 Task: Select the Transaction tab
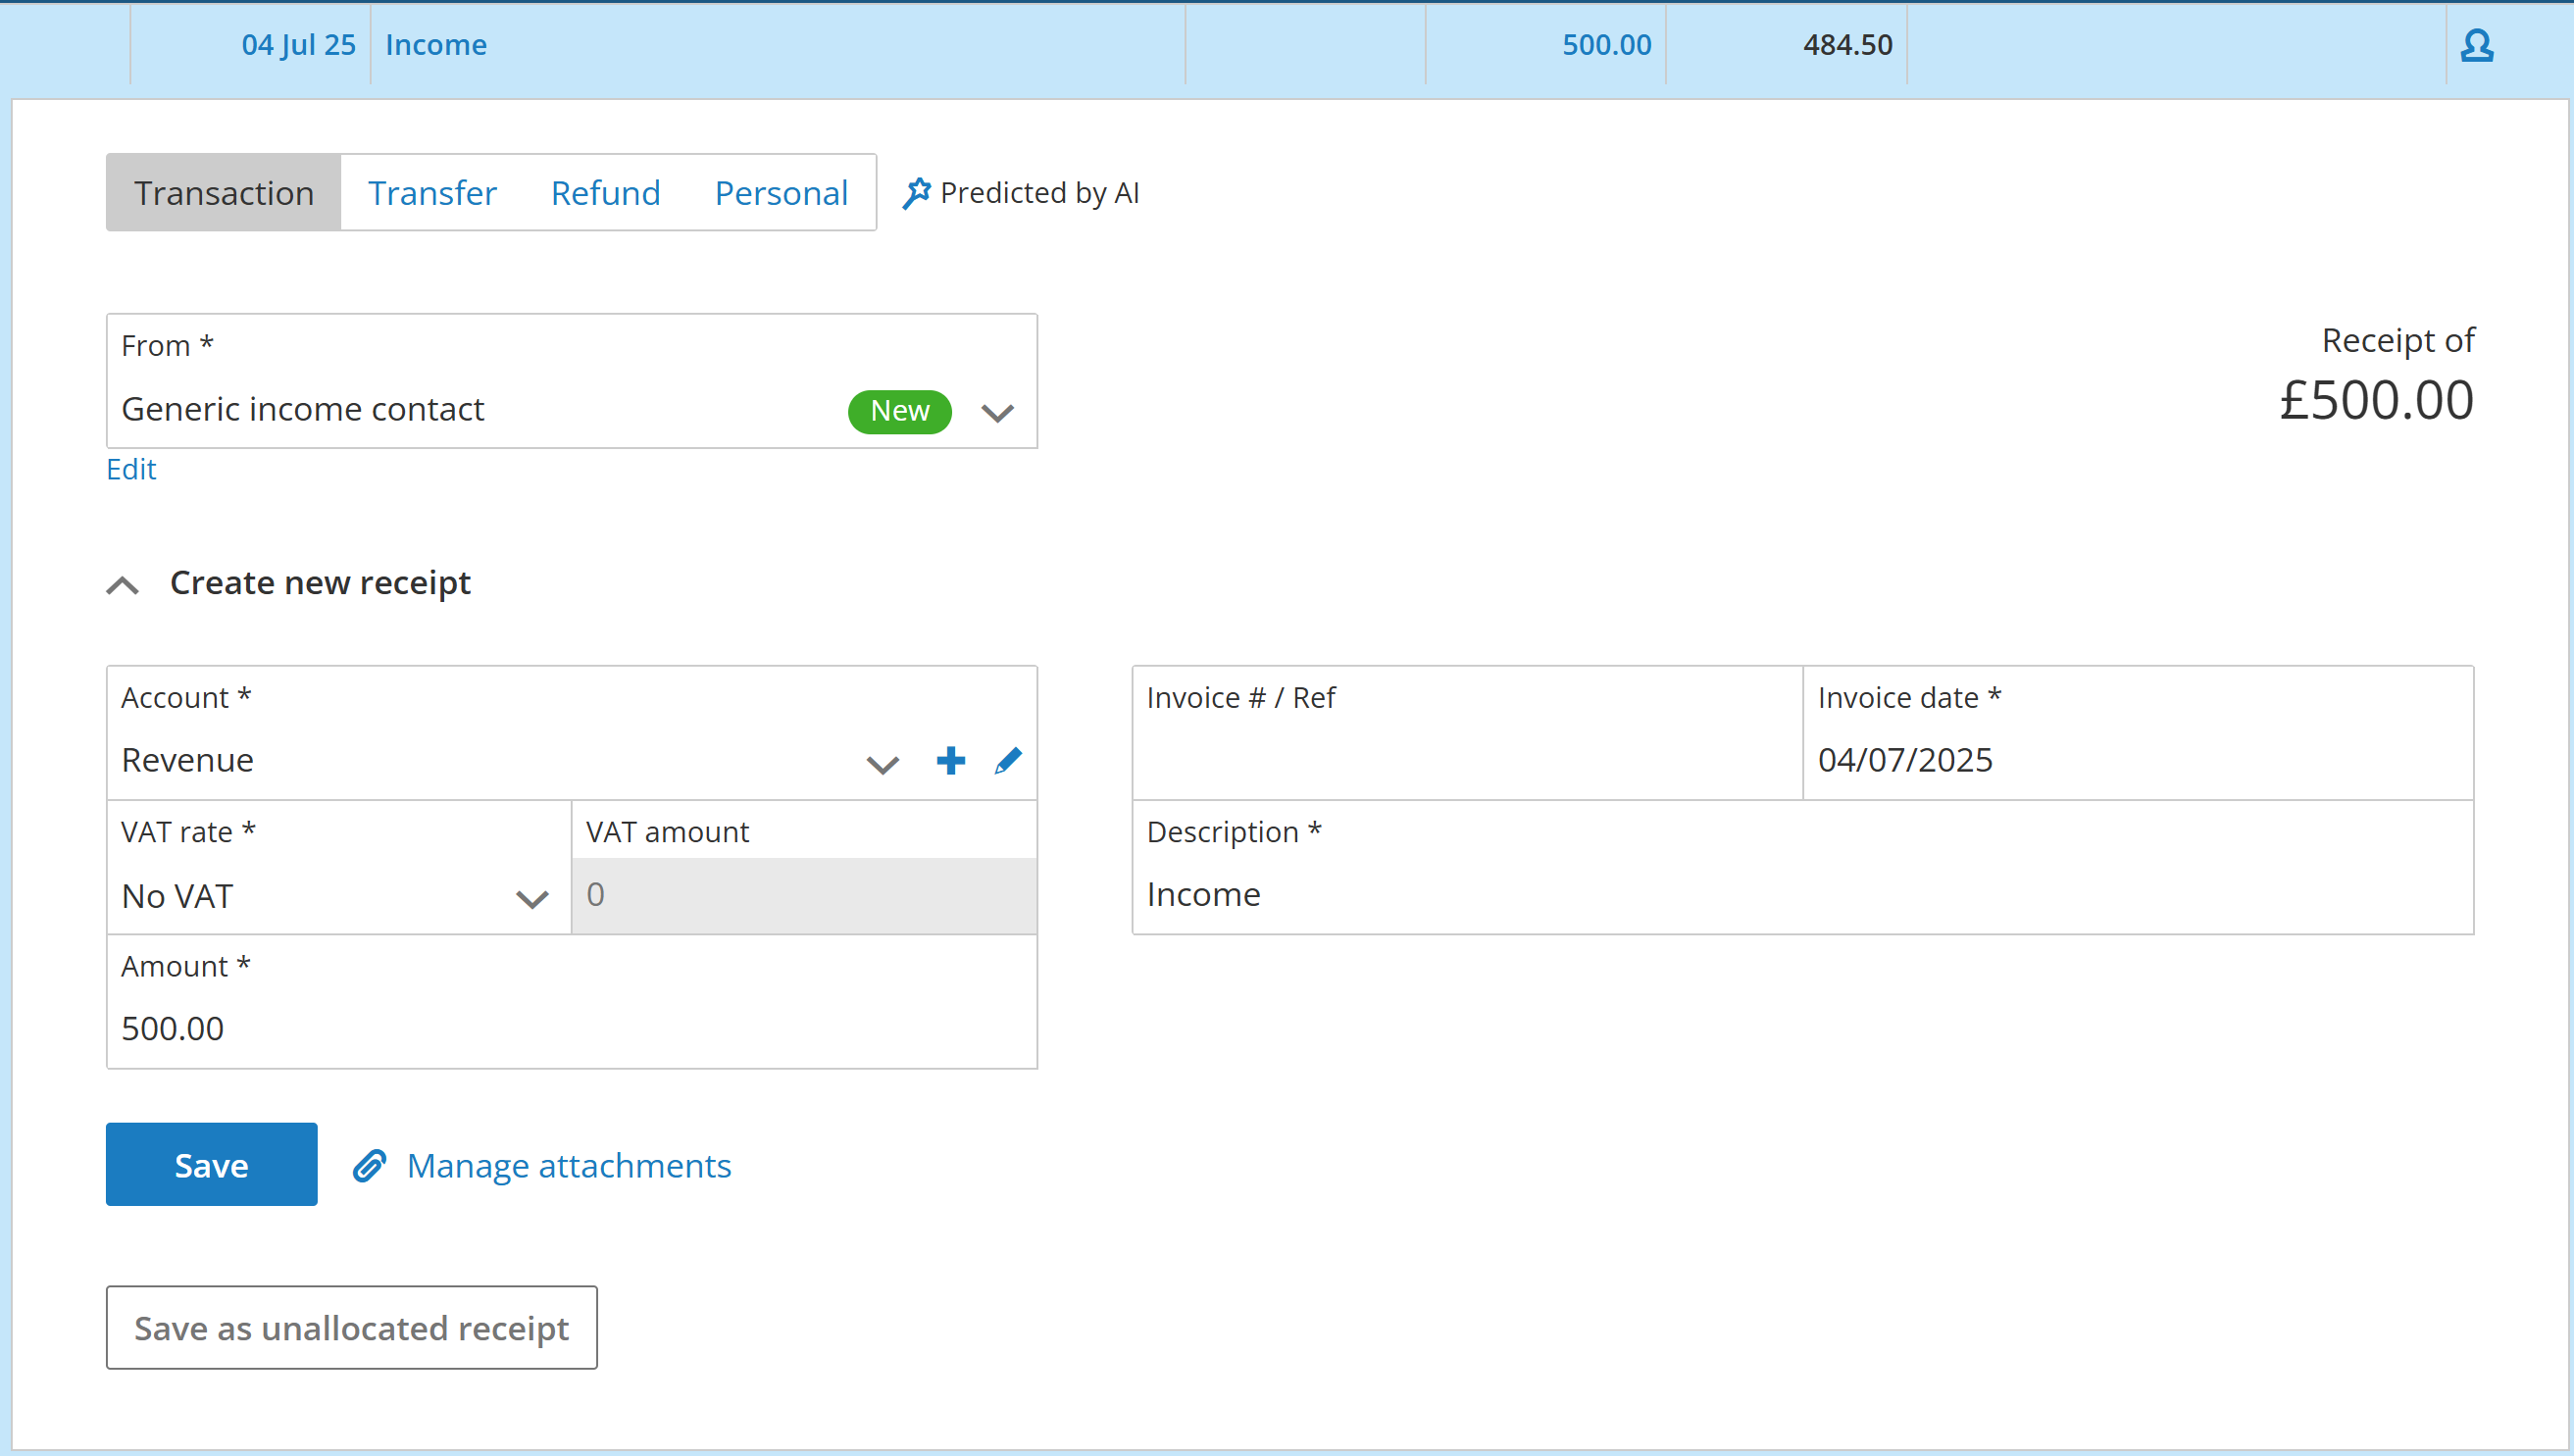[224, 193]
